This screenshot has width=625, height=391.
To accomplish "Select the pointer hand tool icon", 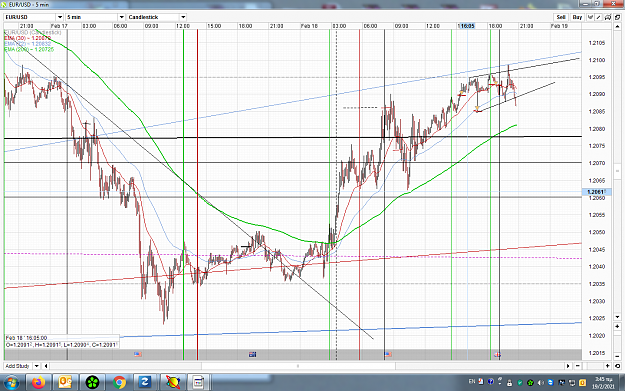I will point(591,17).
